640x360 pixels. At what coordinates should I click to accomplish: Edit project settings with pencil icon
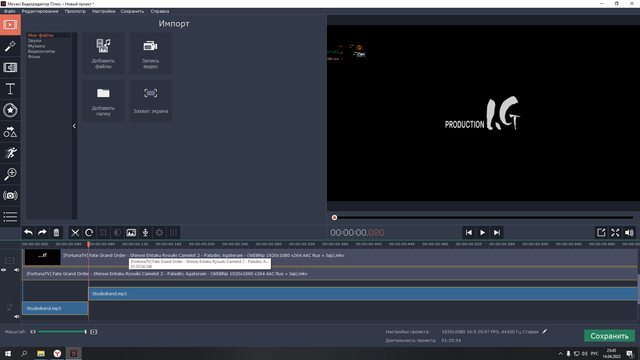click(x=544, y=331)
